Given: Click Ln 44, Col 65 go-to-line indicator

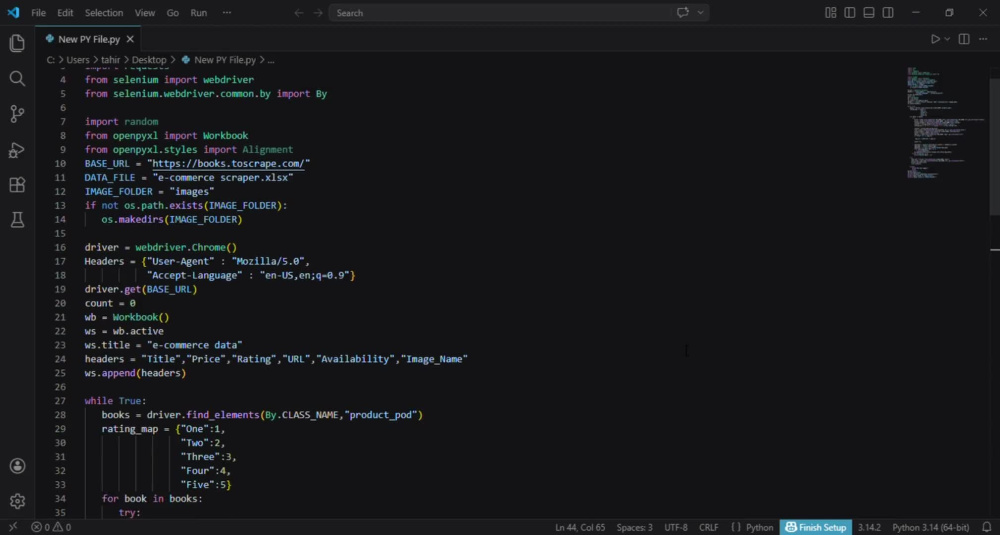Looking at the screenshot, I should click(x=580, y=527).
